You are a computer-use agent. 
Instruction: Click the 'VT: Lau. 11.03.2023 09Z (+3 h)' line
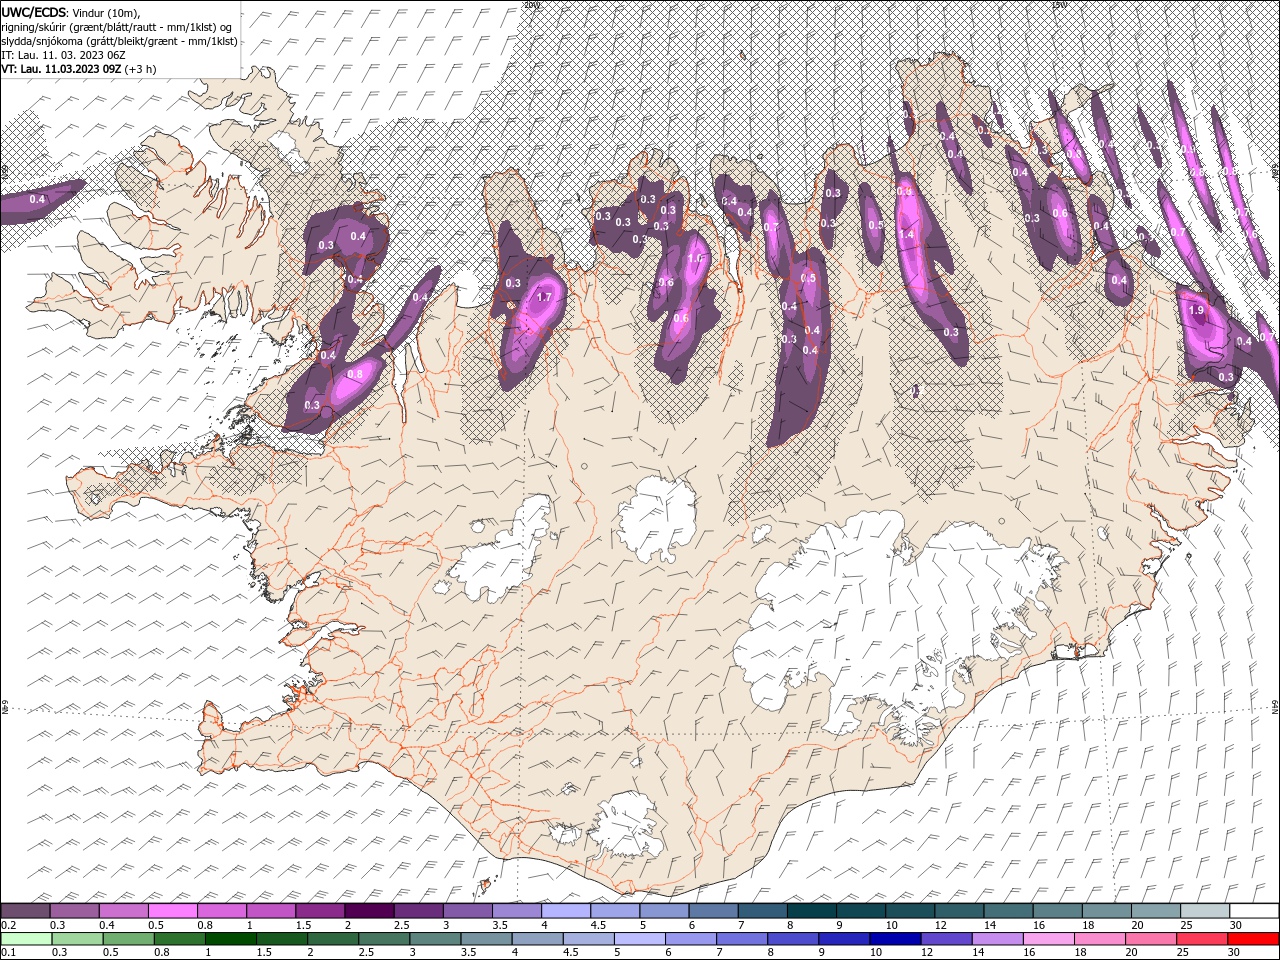click(x=78, y=69)
